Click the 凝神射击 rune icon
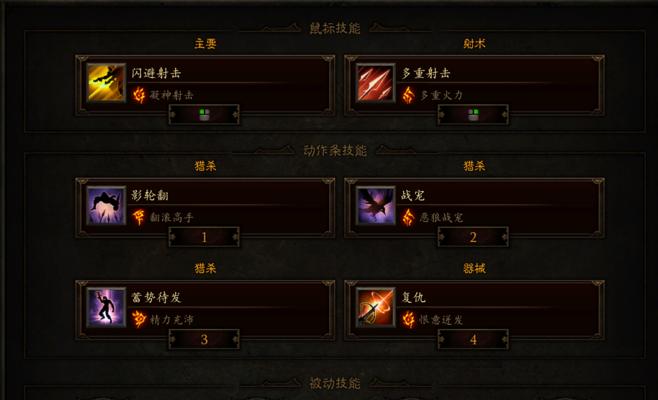Image resolution: width=658 pixels, height=400 pixels. pyautogui.click(x=139, y=95)
